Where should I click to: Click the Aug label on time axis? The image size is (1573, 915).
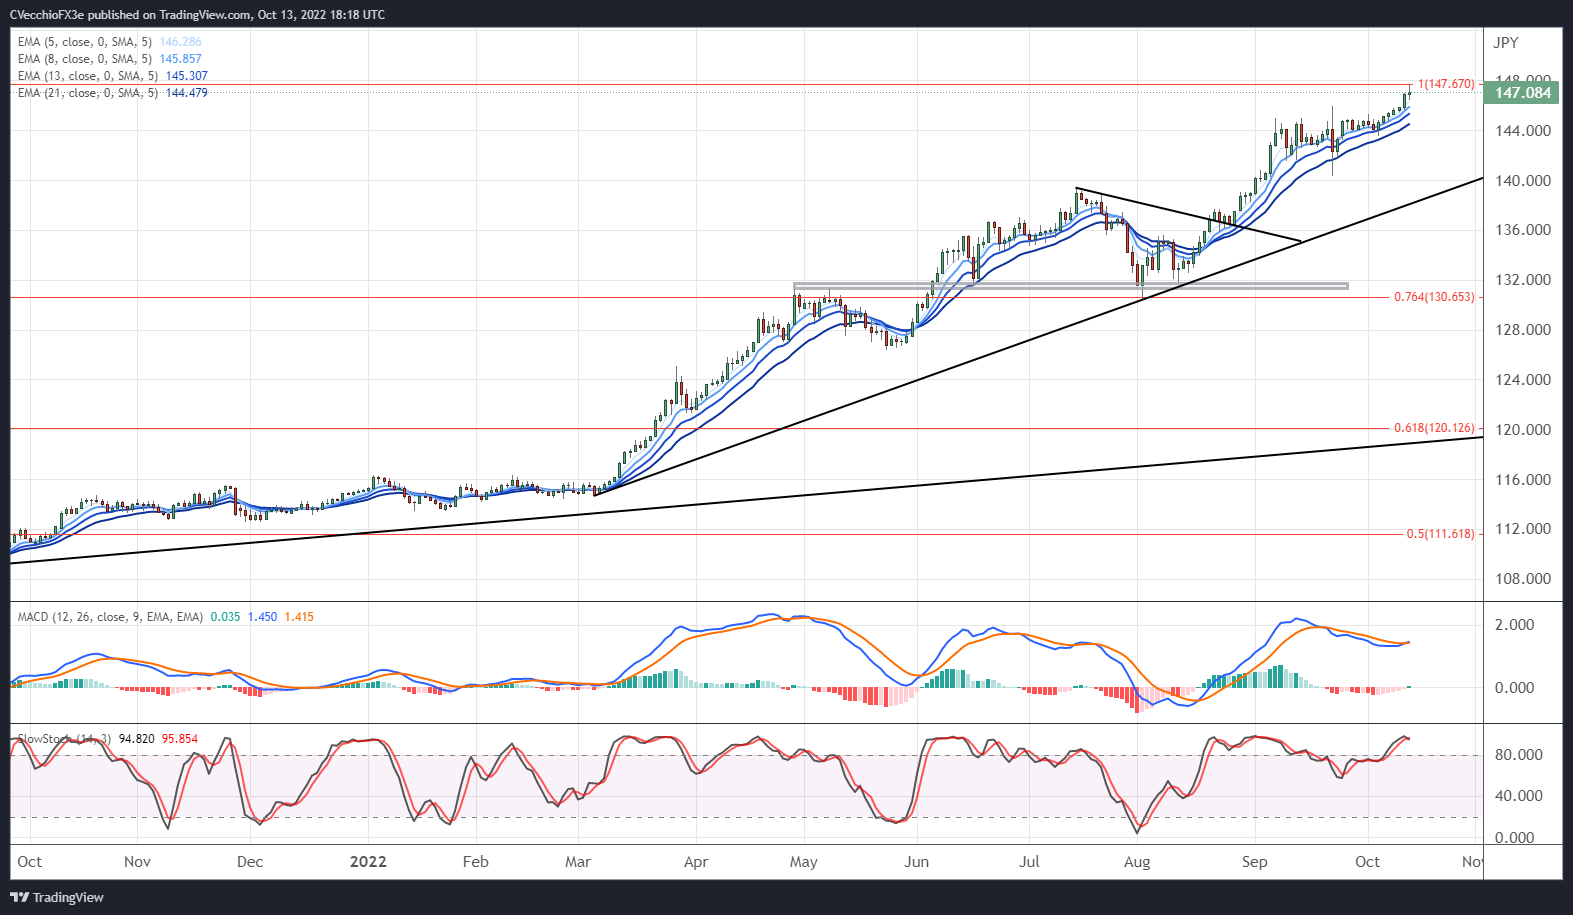1137,862
